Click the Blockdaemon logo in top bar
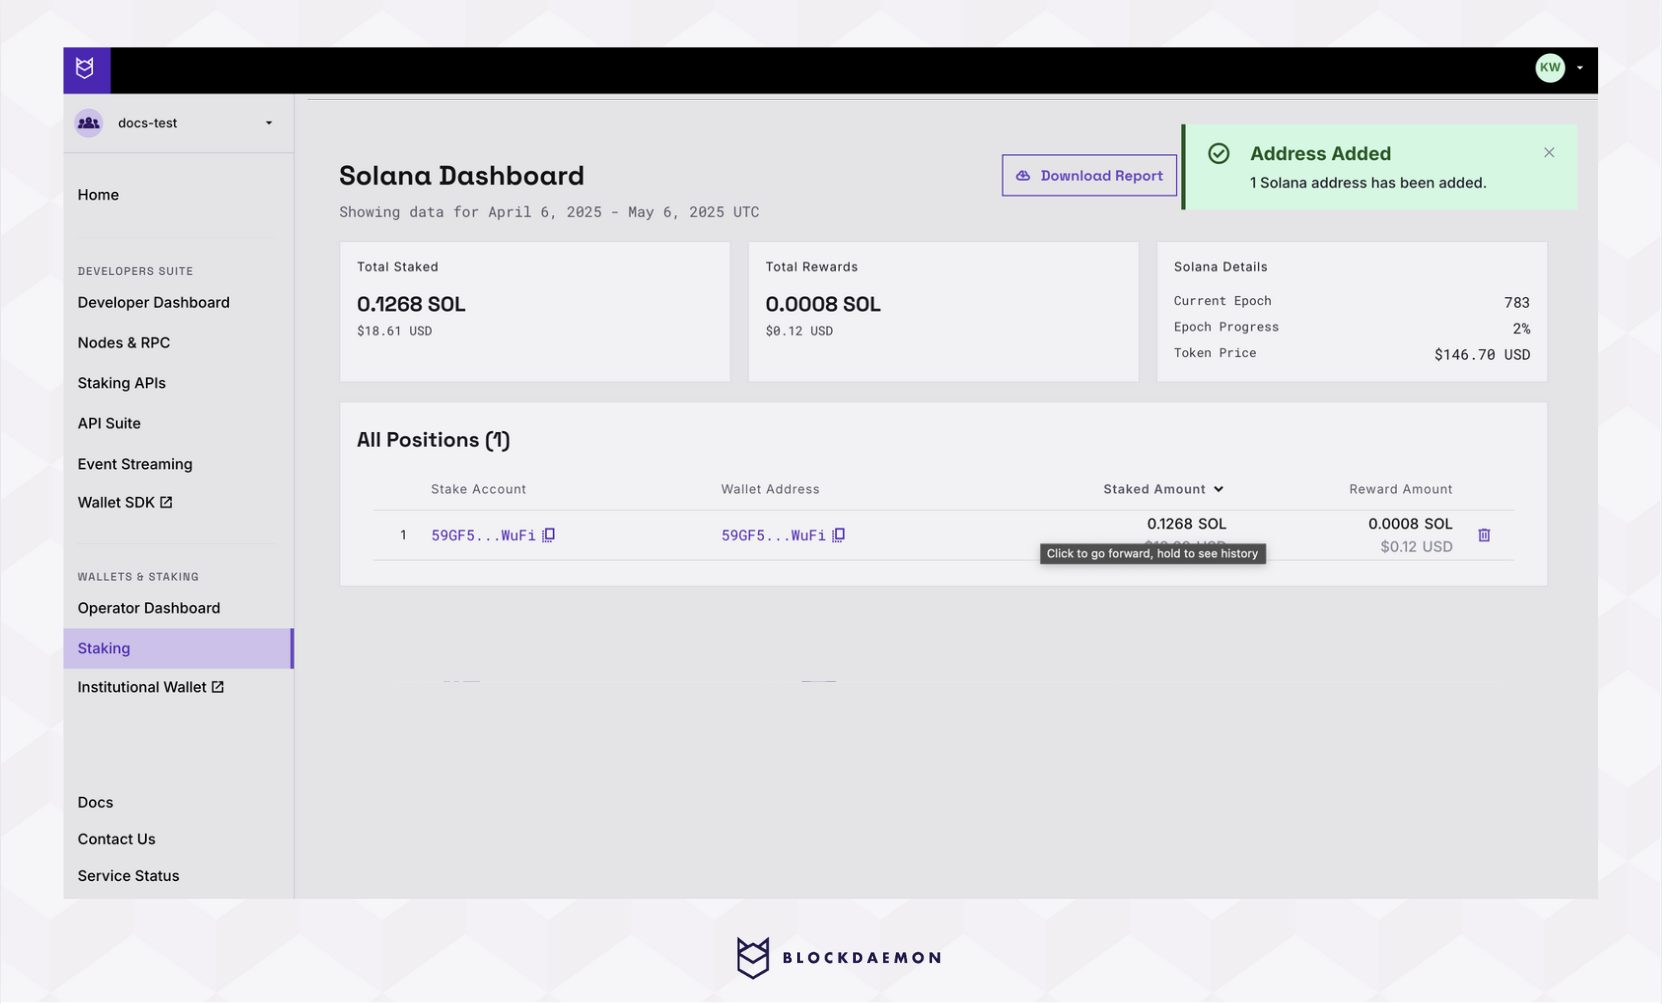Screen dimensions: 1662x1004 tap(86, 69)
